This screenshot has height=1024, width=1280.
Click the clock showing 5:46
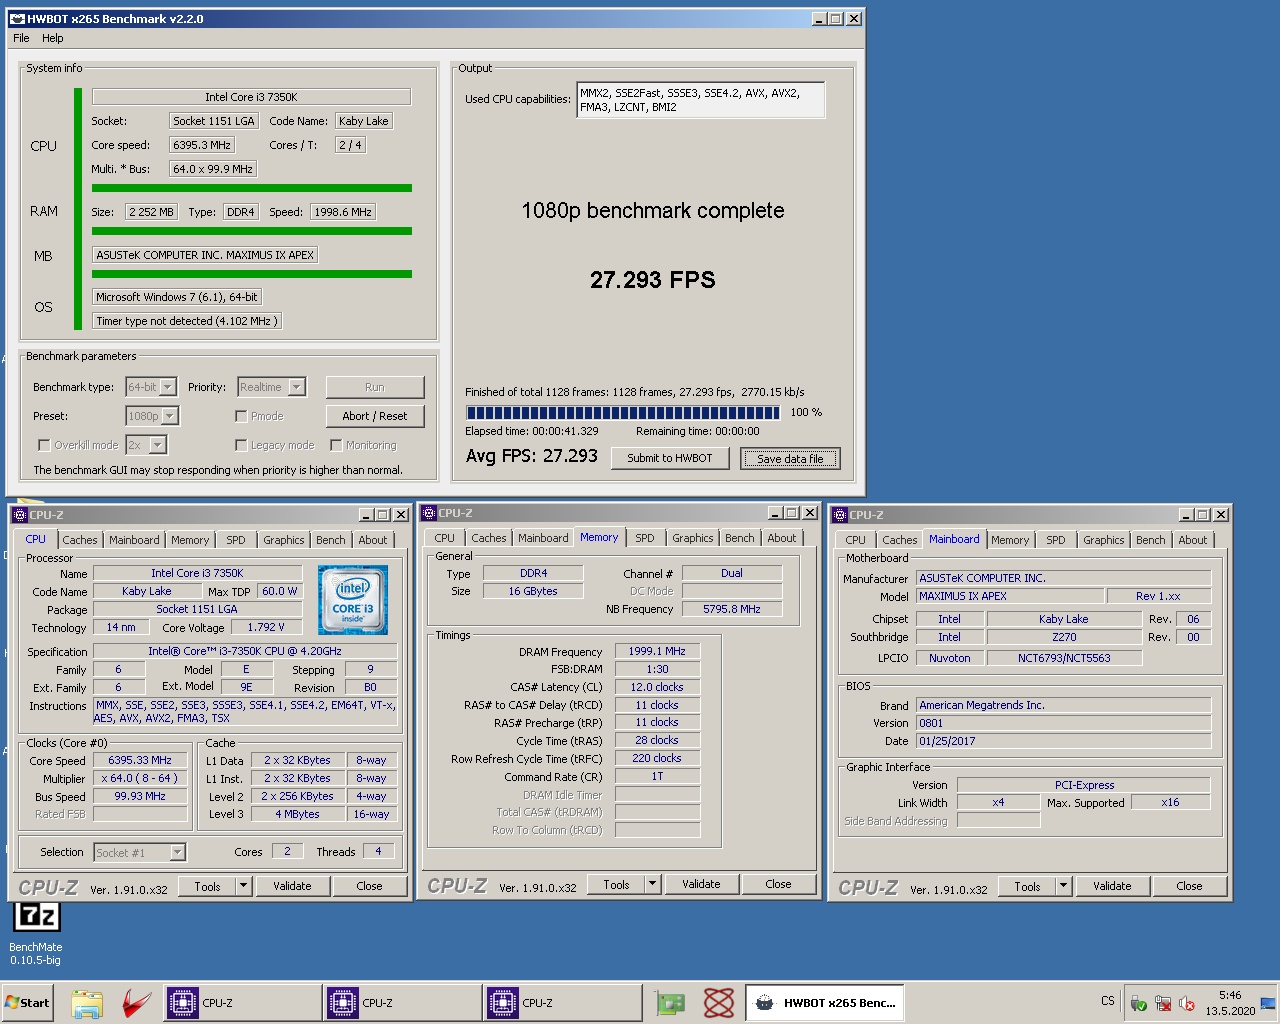pyautogui.click(x=1230, y=995)
